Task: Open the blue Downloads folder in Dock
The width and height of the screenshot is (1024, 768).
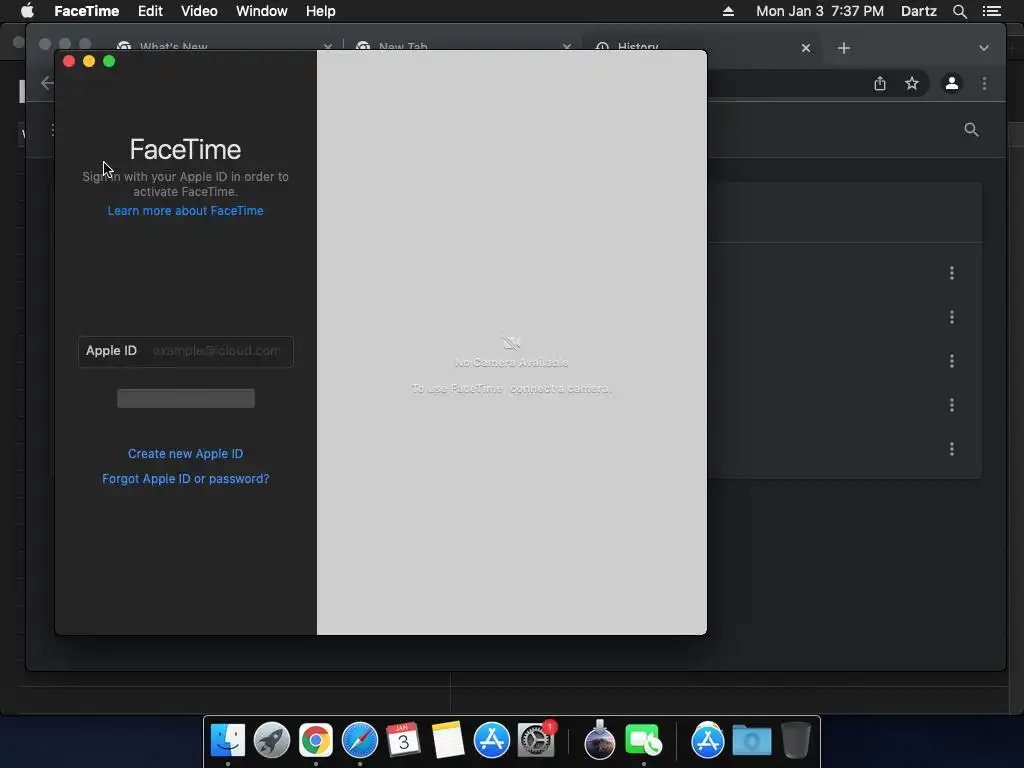Action: coord(752,740)
